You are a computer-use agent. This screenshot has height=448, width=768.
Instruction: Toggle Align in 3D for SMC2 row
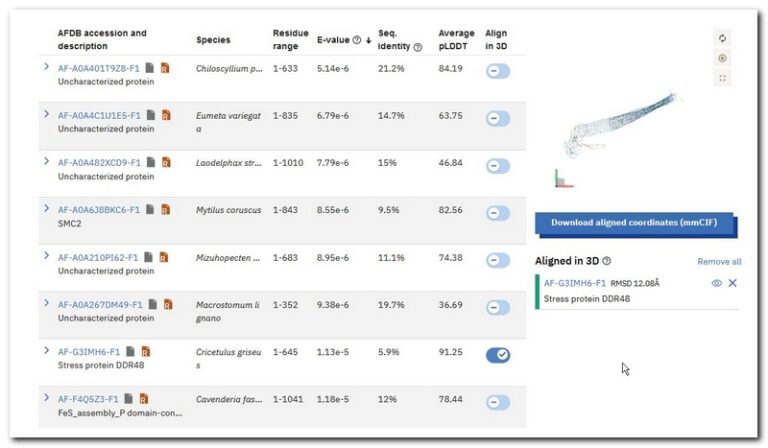tap(498, 213)
